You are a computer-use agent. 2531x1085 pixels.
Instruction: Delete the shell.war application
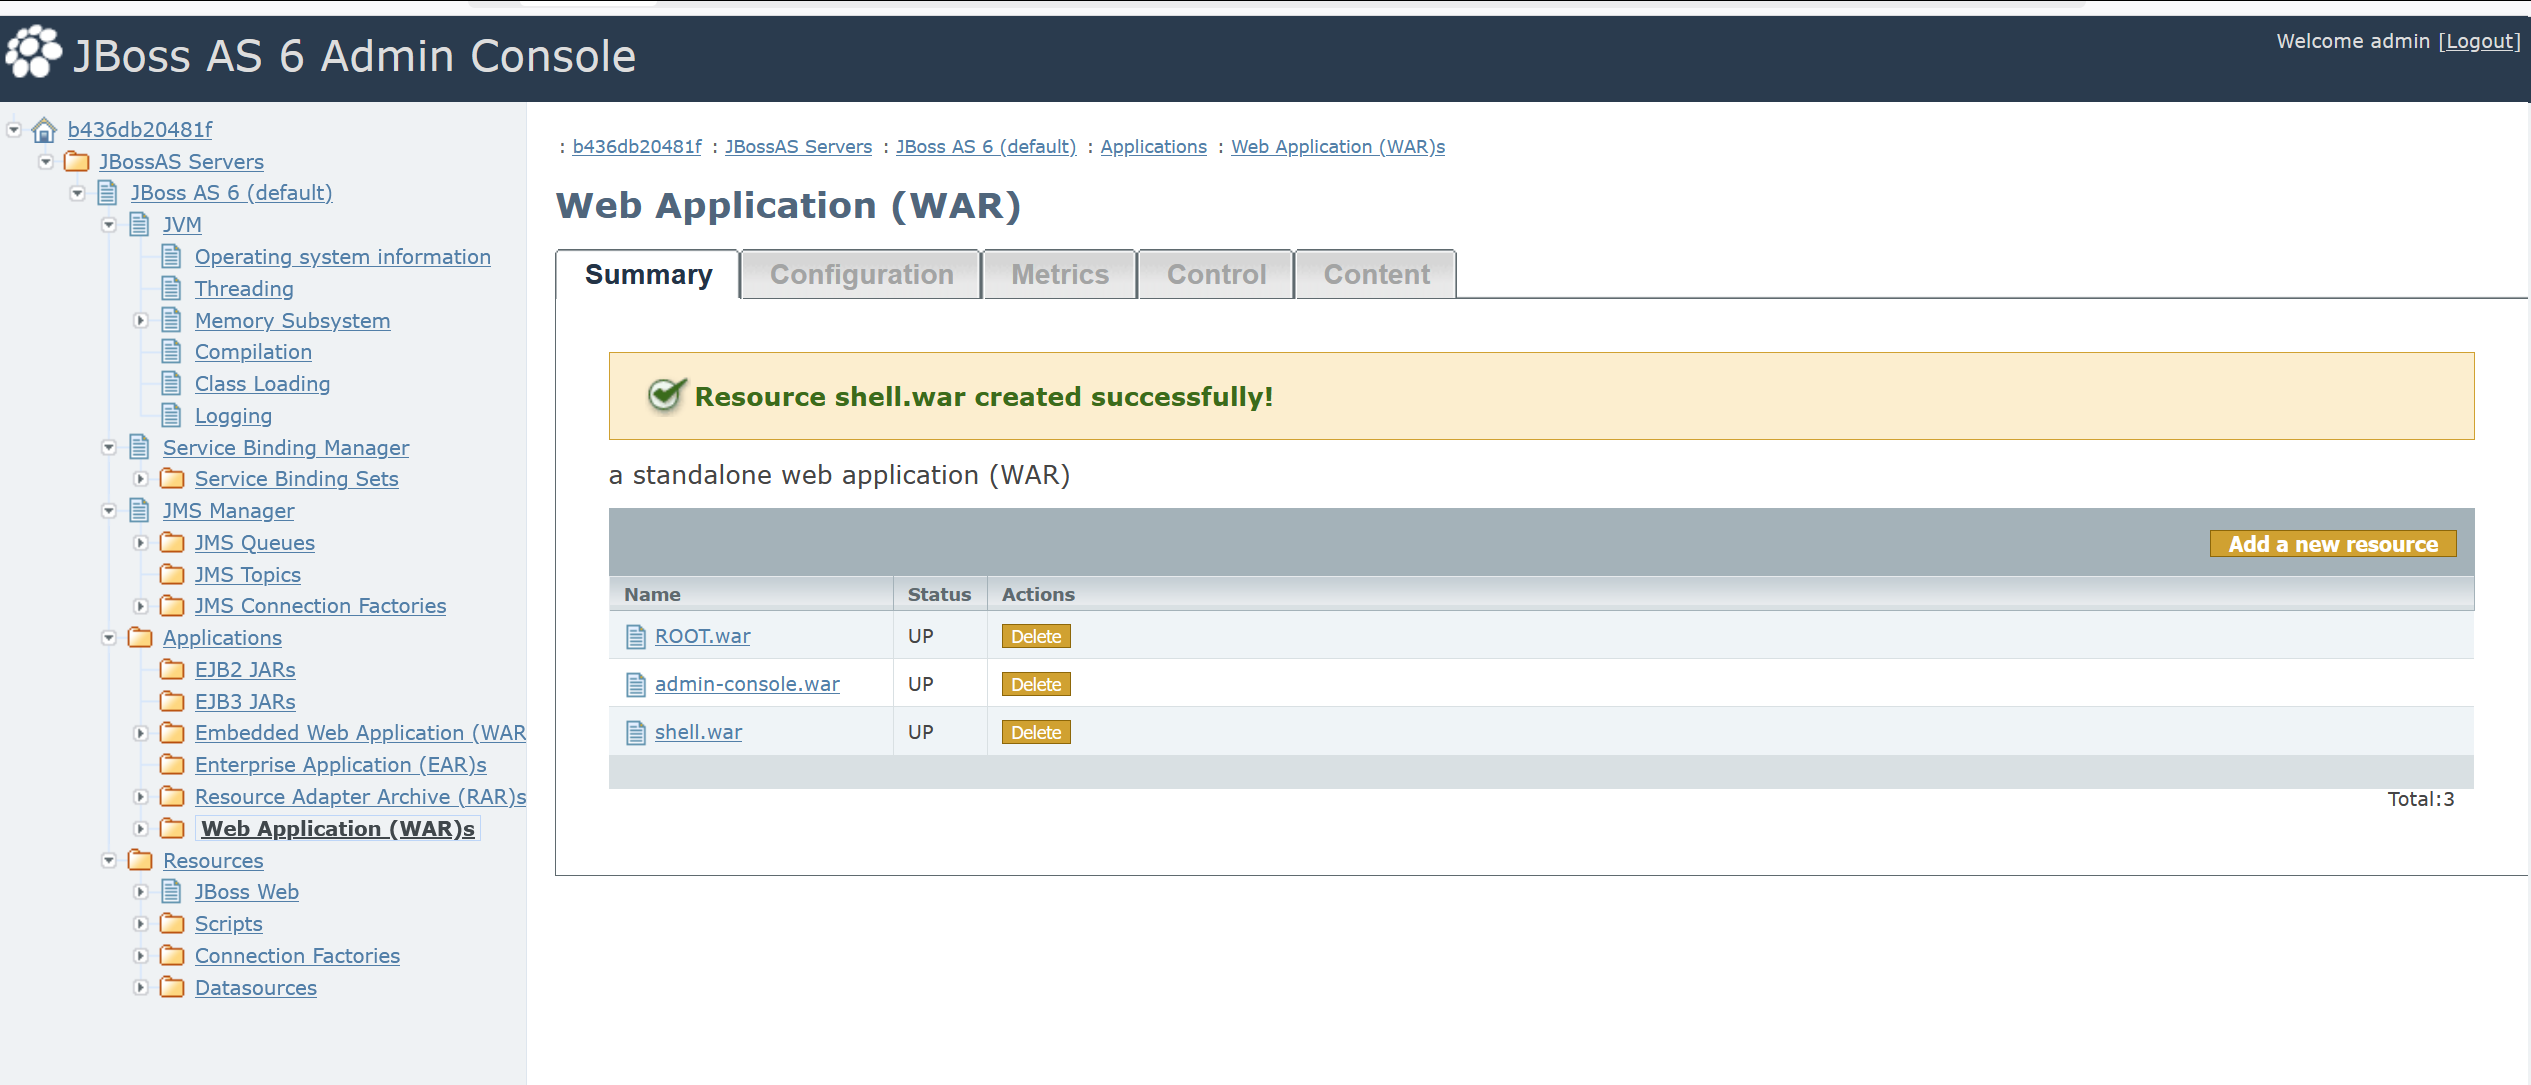[1036, 732]
